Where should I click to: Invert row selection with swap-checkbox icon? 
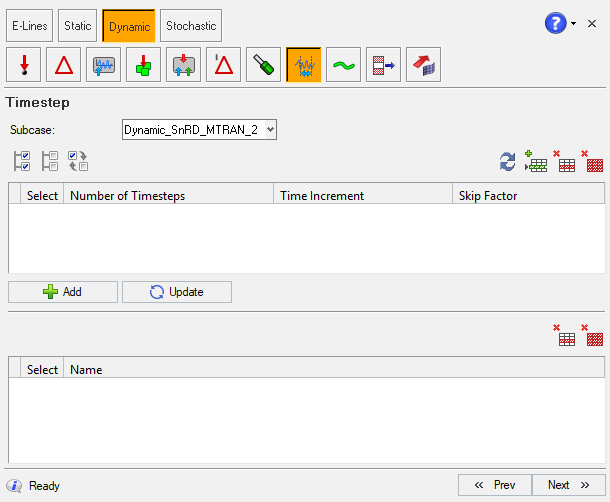click(78, 161)
